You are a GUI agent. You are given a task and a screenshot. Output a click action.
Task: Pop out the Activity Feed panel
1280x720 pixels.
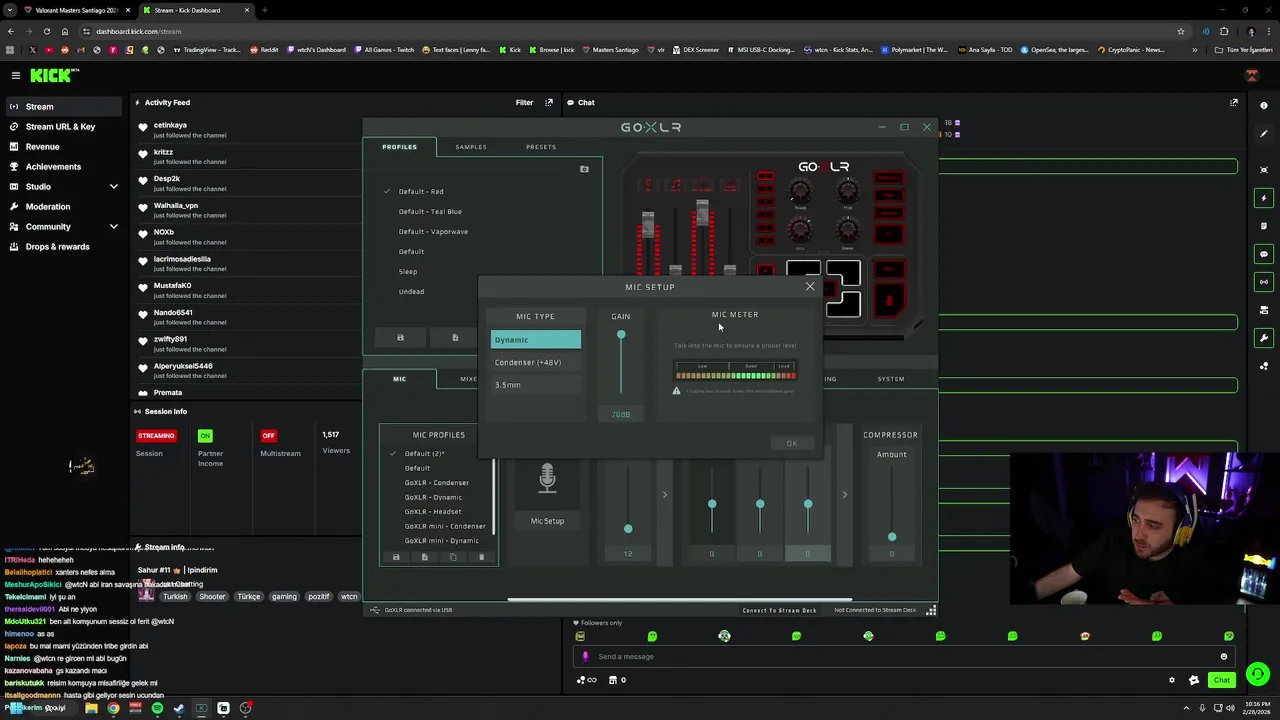click(x=549, y=102)
